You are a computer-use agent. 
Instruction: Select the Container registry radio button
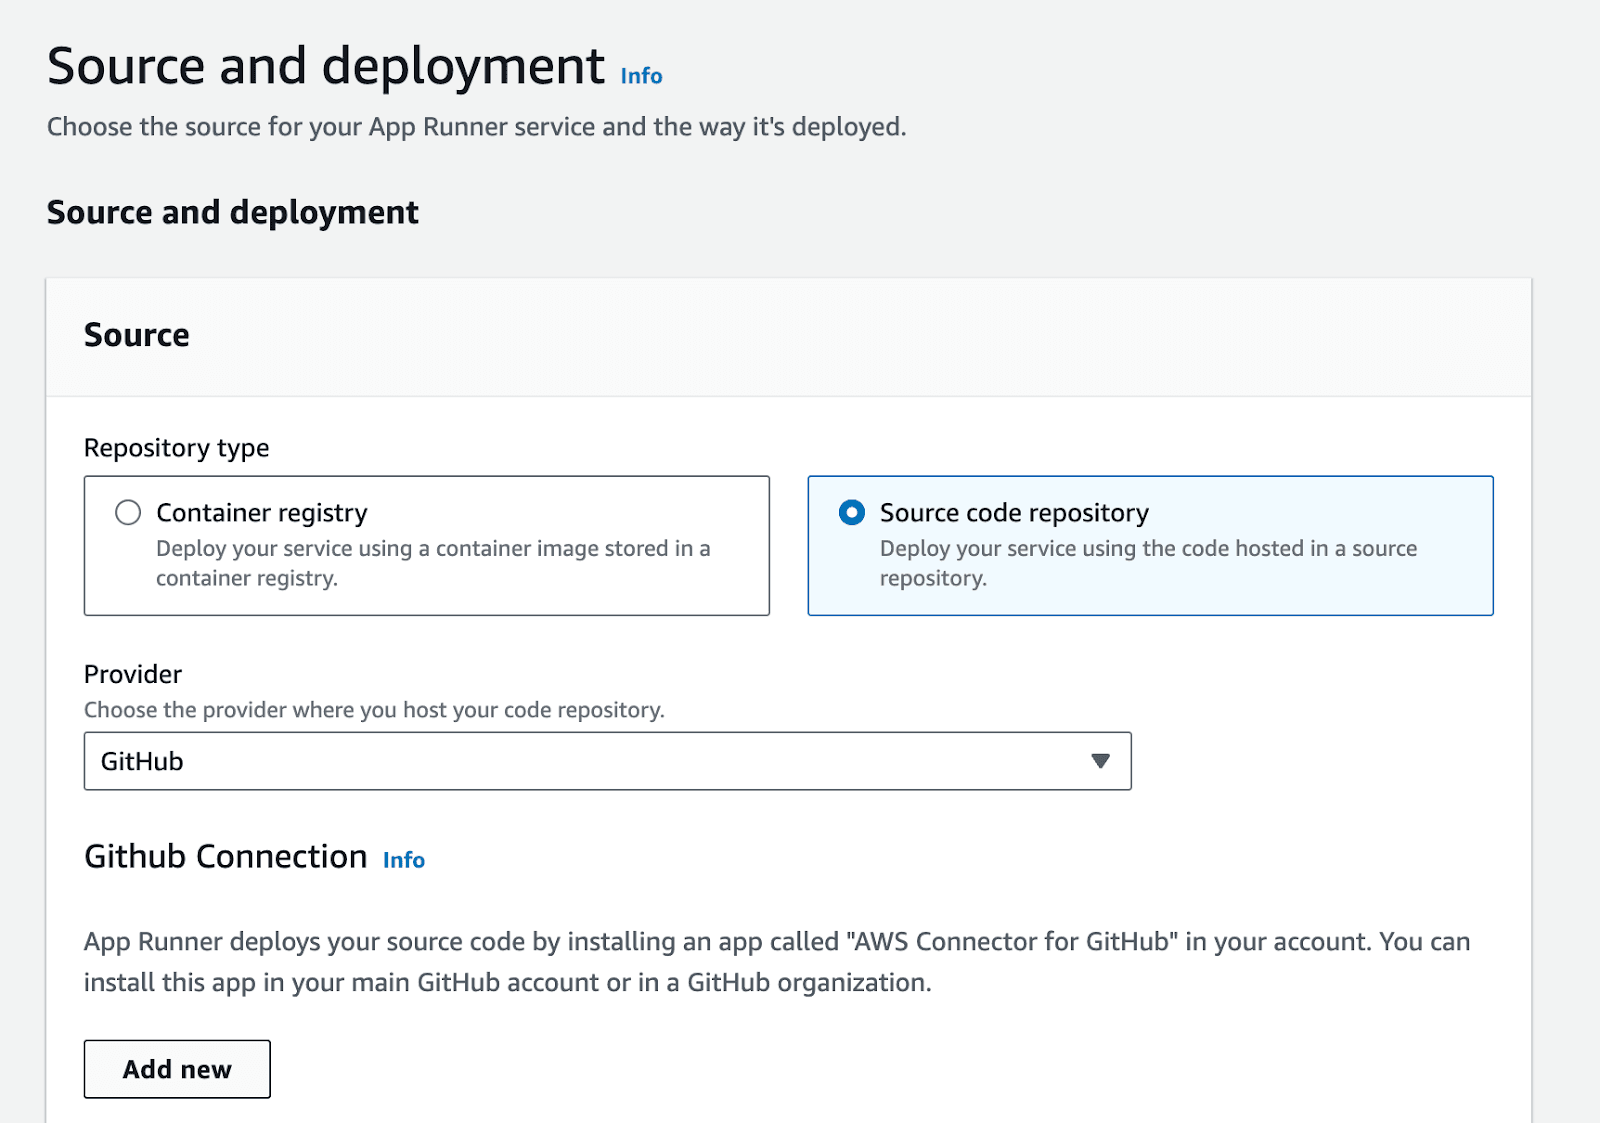128,512
